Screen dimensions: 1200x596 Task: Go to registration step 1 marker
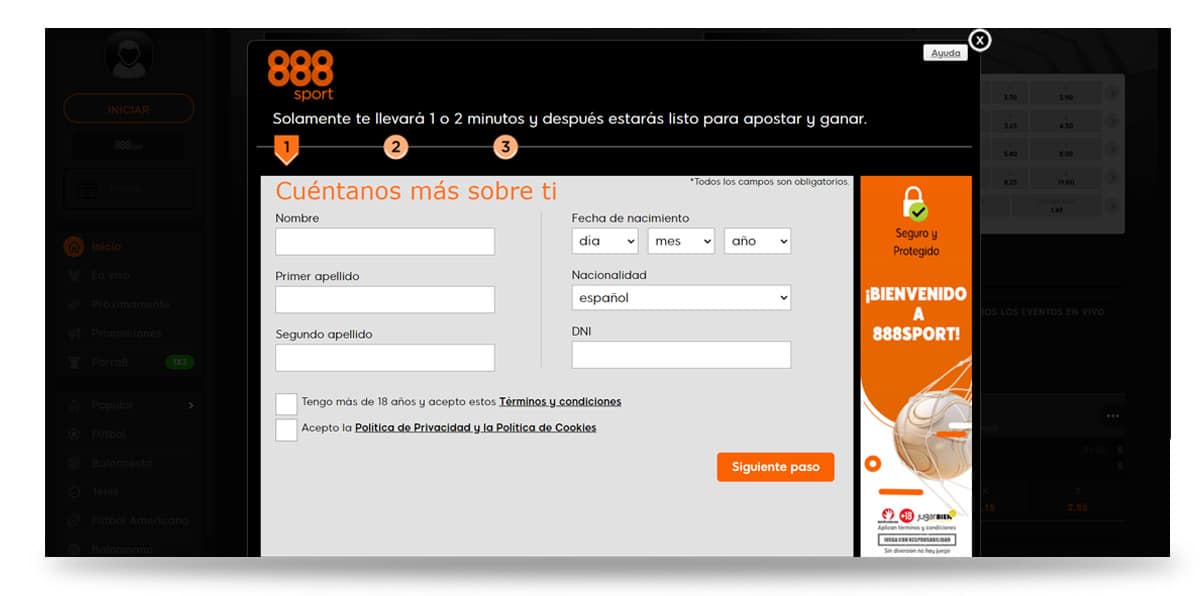[286, 149]
